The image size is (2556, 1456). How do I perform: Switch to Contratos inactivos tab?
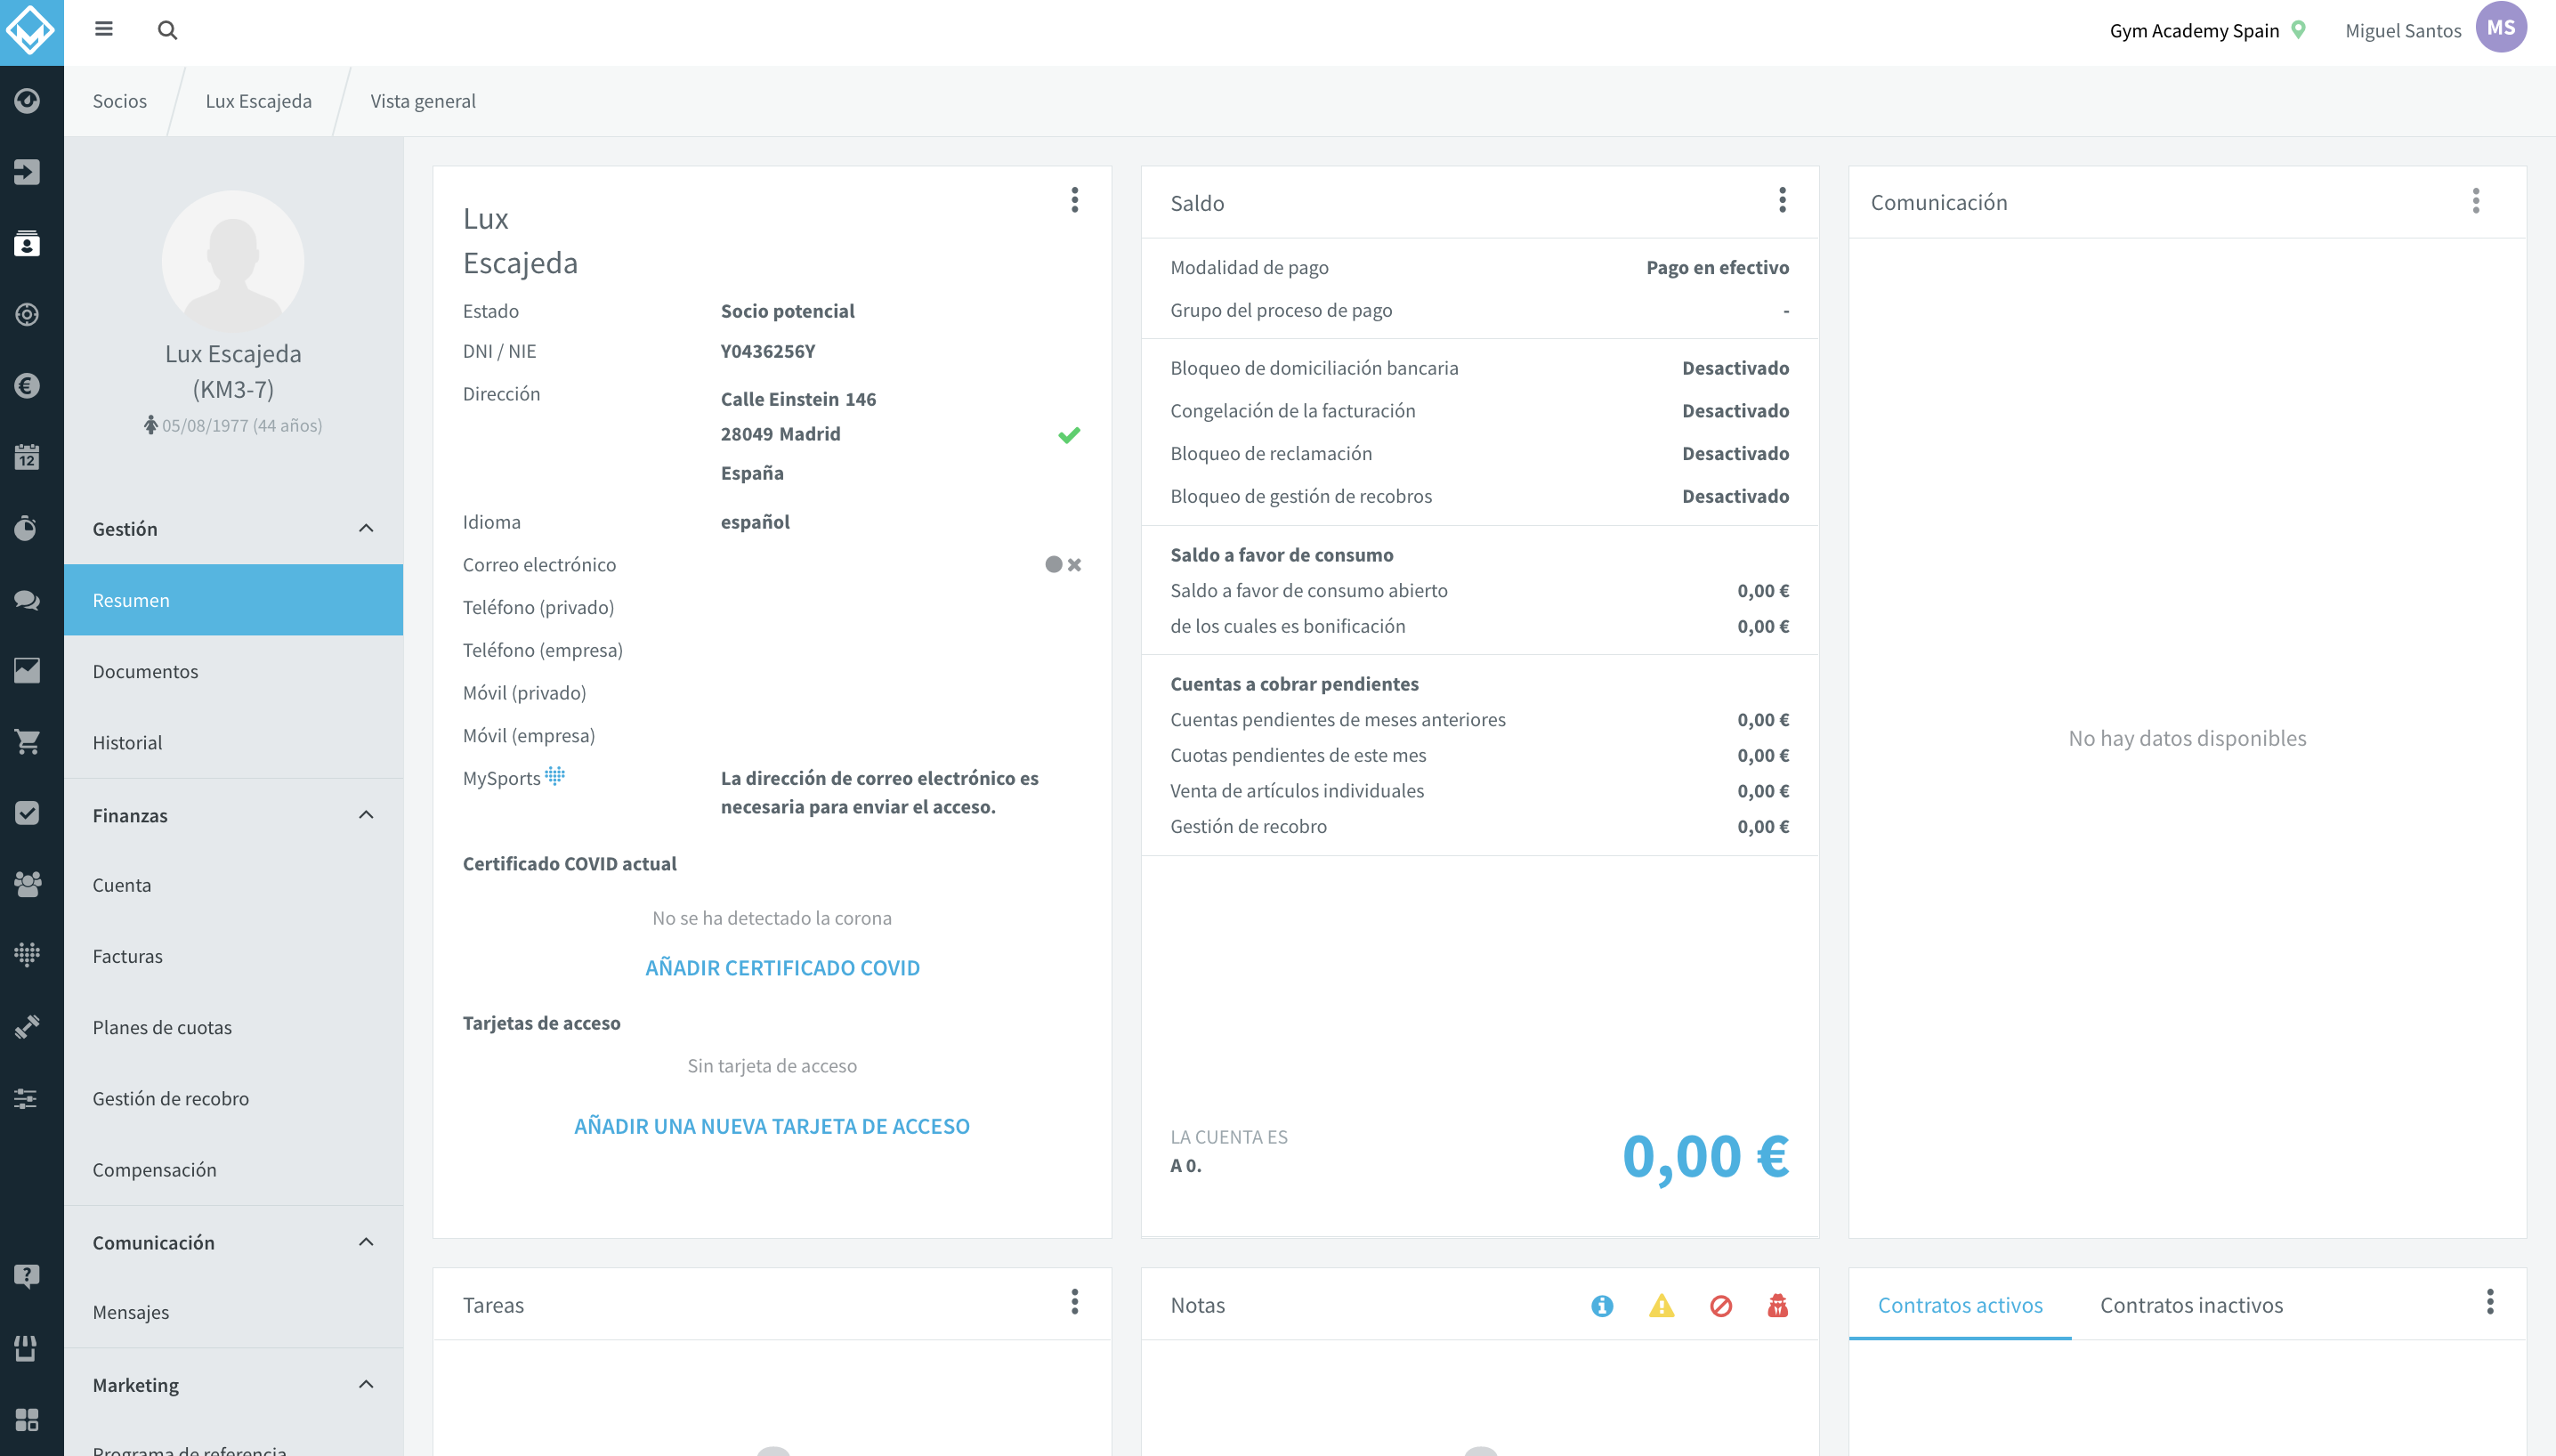(2191, 1305)
